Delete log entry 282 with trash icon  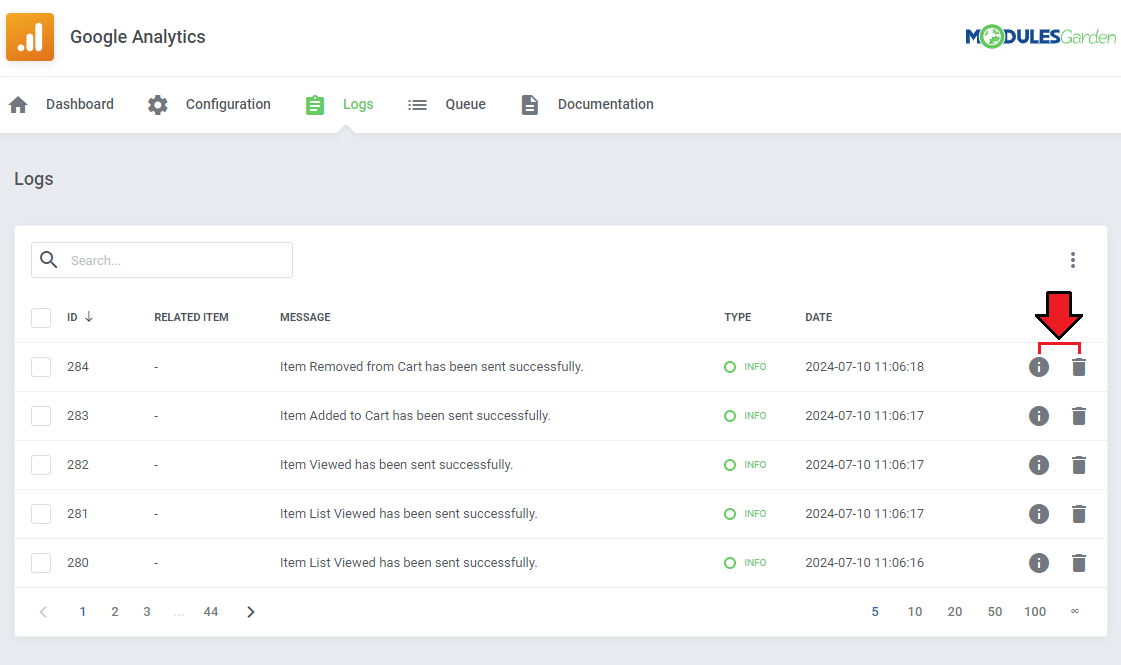coord(1079,465)
